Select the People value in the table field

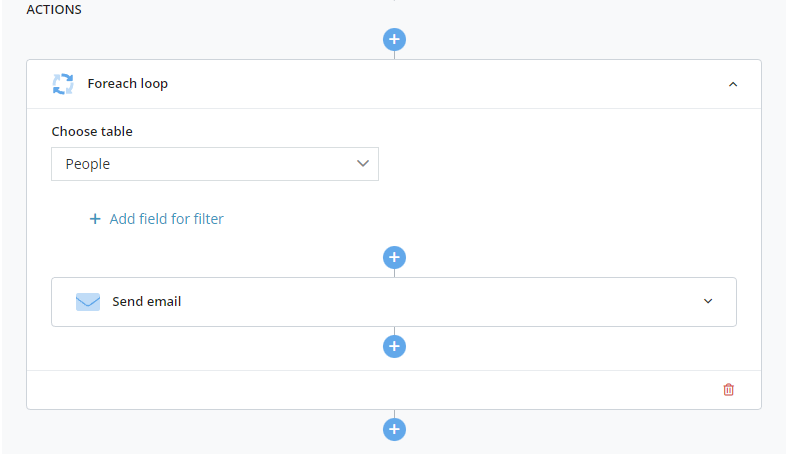pos(88,164)
